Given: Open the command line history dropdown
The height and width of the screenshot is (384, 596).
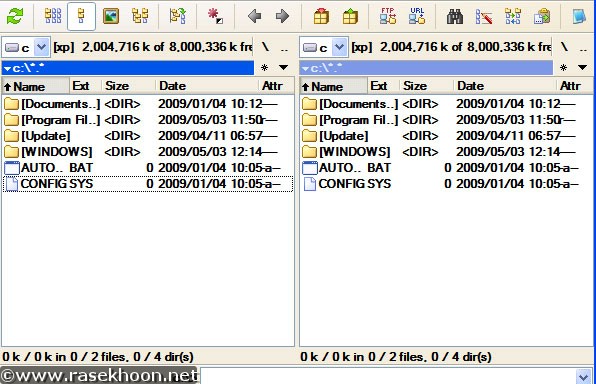Looking at the screenshot, I should pos(583,376).
